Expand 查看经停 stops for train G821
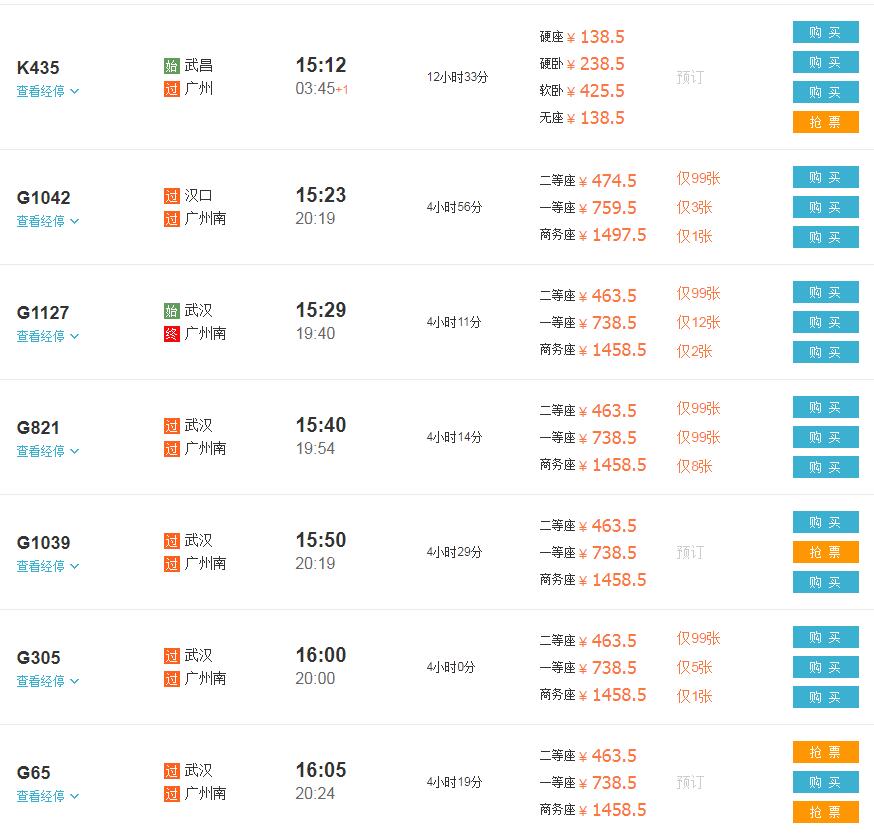874x836 pixels. [x=47, y=451]
